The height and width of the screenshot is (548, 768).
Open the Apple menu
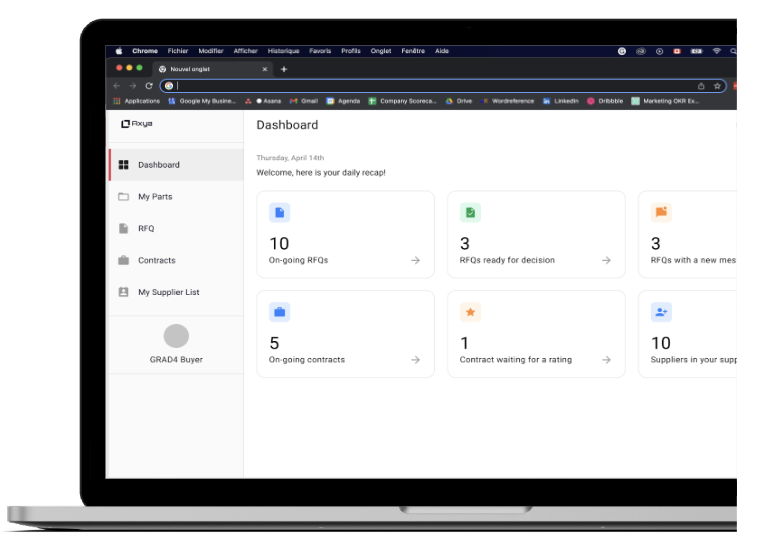click(119, 51)
